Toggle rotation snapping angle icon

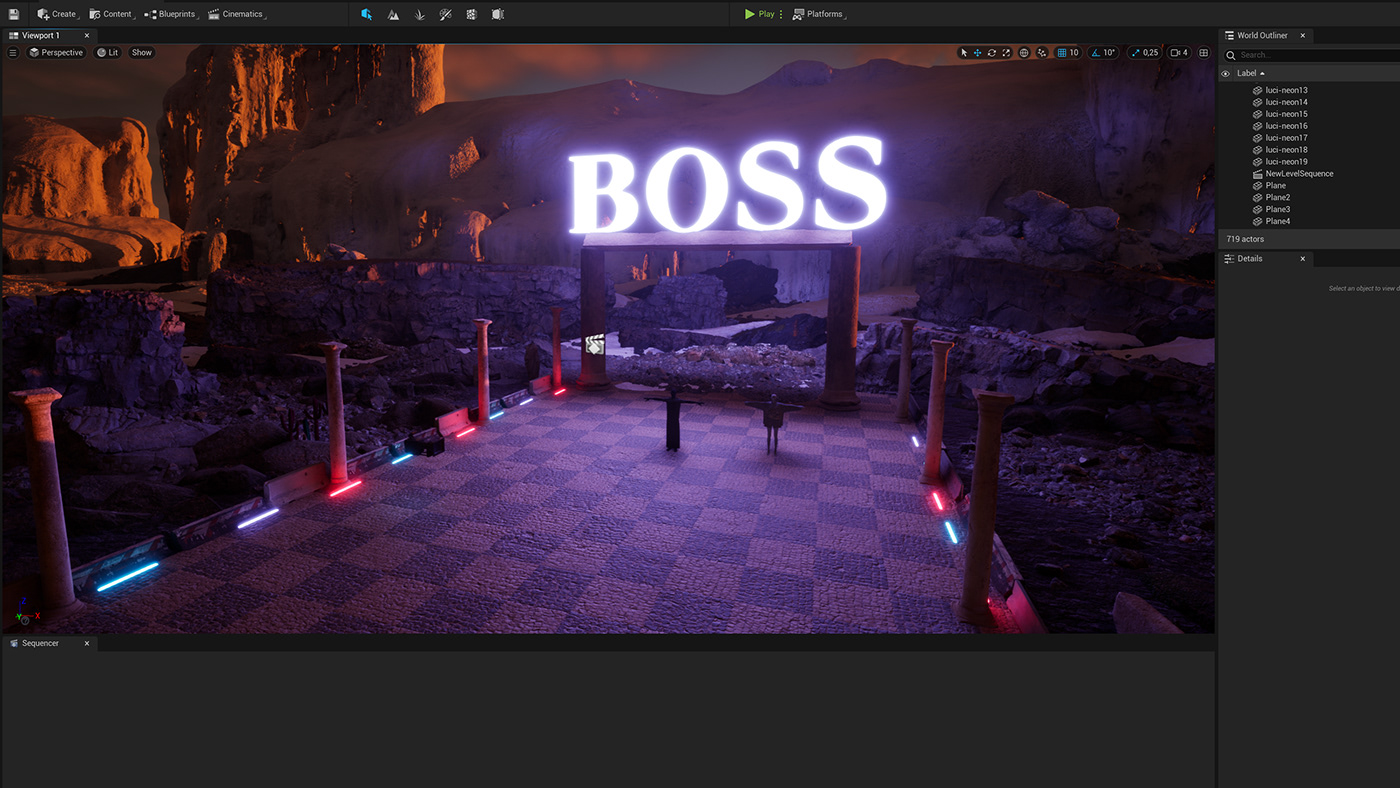point(1096,53)
